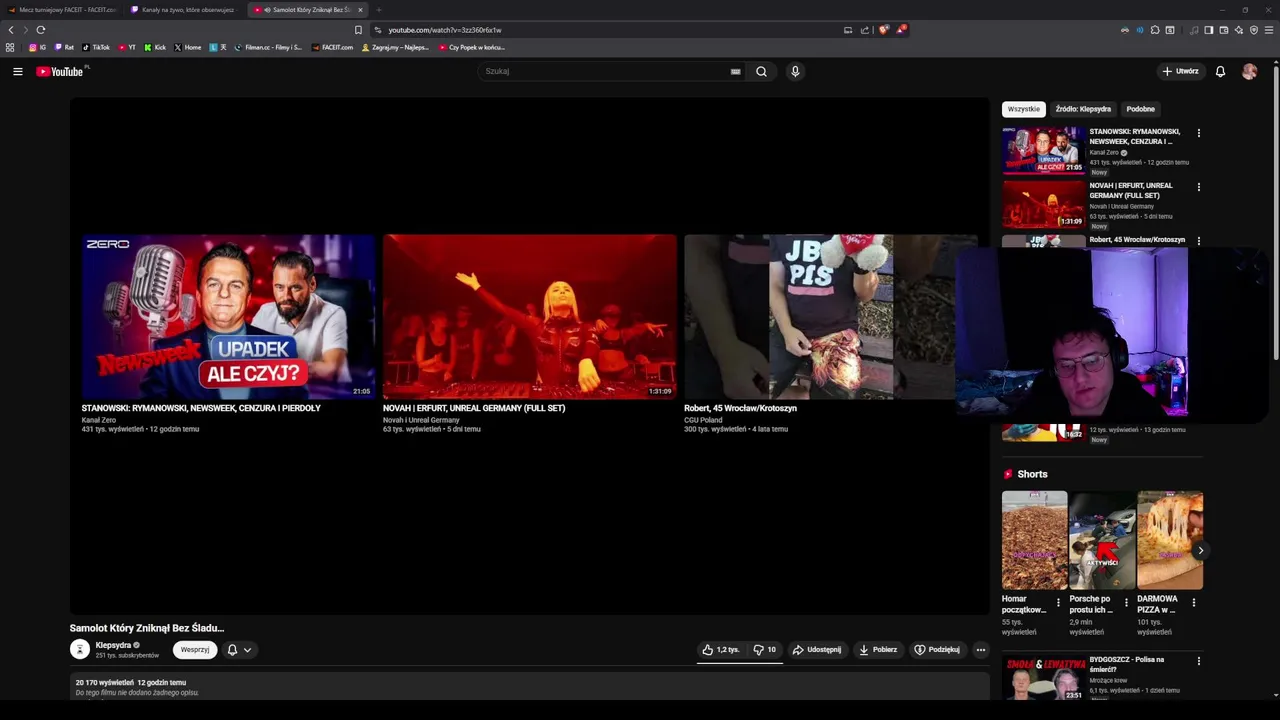Viewport: 1280px width, 720px height.
Task: Open more video actions ellipsis
Action: click(x=980, y=649)
